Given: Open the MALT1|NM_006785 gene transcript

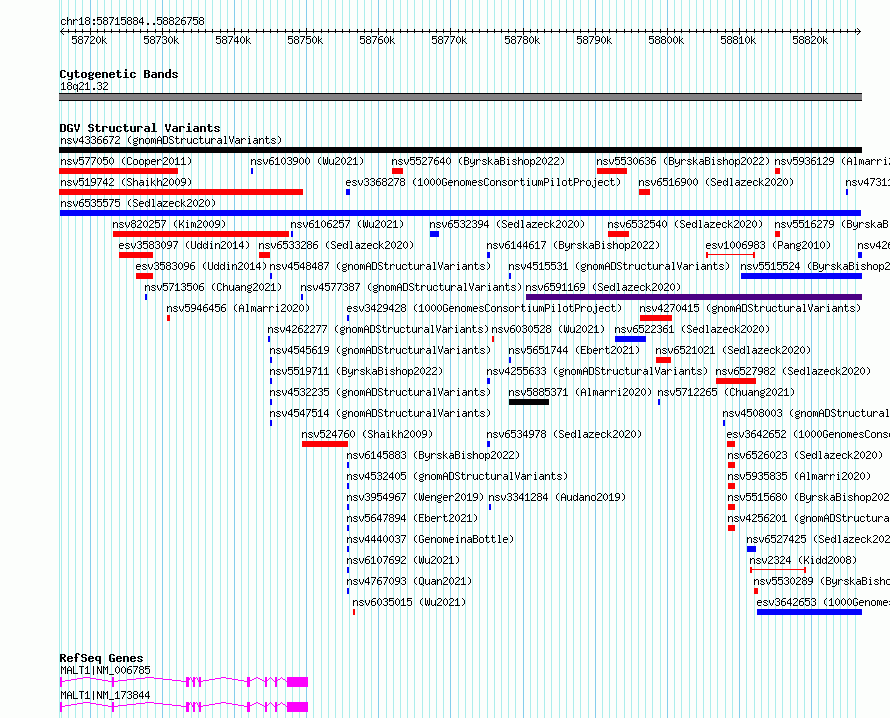Looking at the screenshot, I should point(184,682).
